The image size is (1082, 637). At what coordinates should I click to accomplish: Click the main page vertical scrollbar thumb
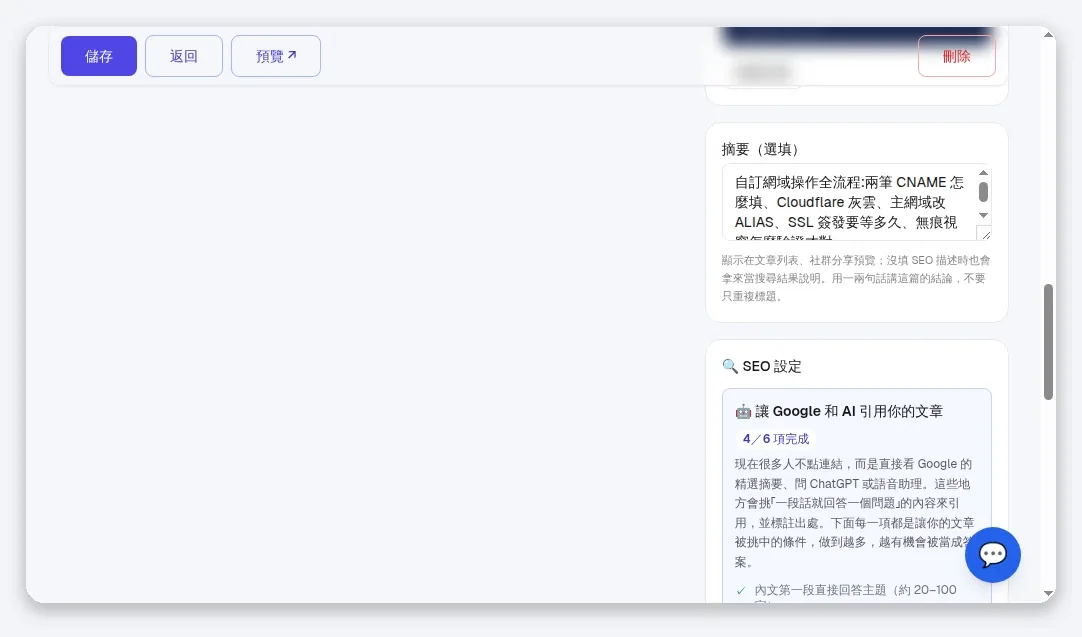pyautogui.click(x=1048, y=342)
